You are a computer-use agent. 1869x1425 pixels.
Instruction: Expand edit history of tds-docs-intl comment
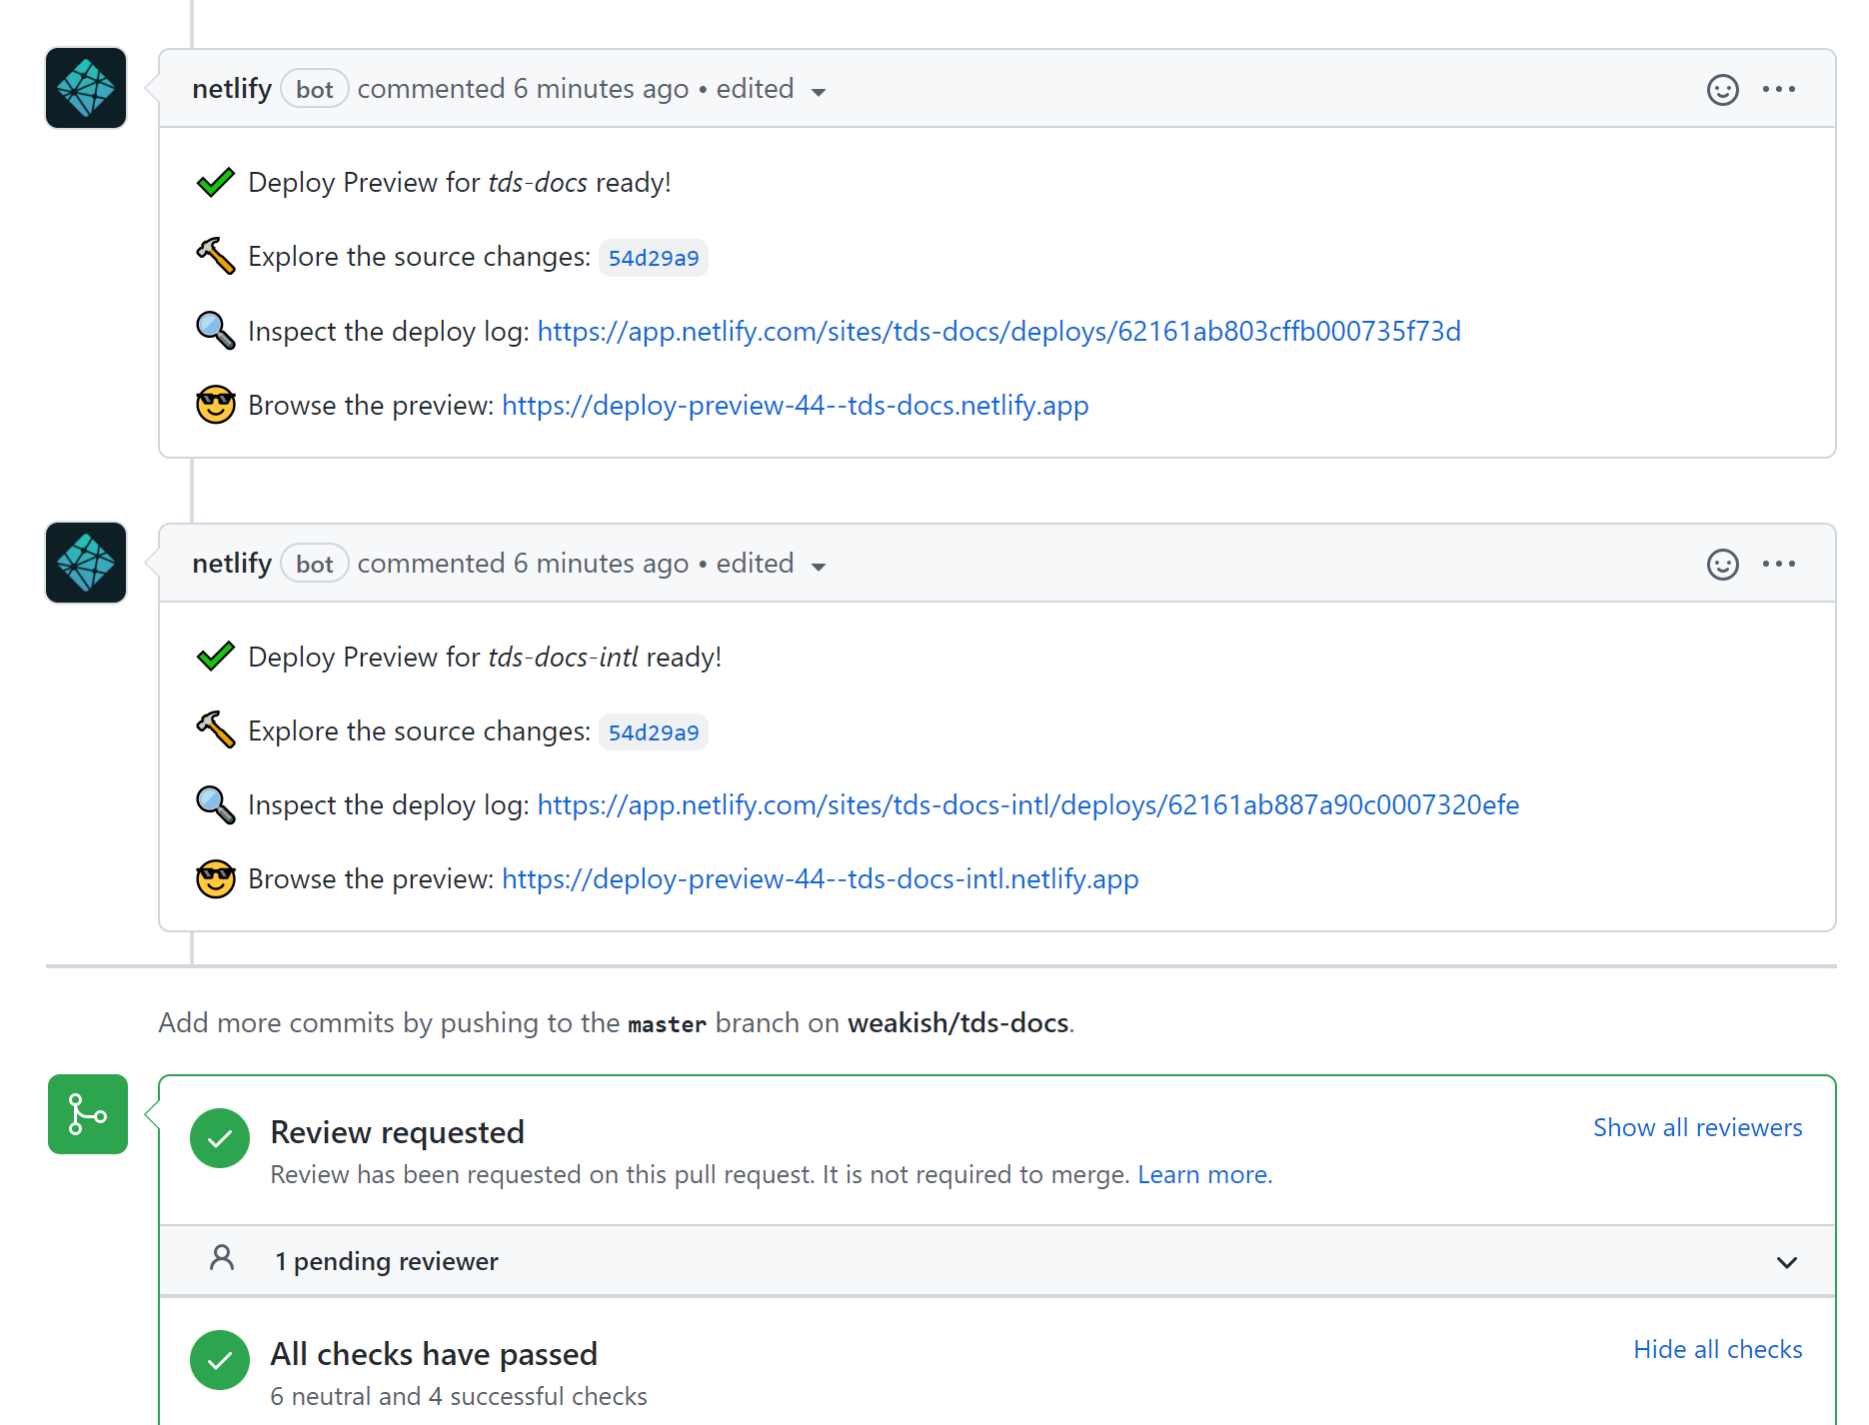[x=771, y=564]
